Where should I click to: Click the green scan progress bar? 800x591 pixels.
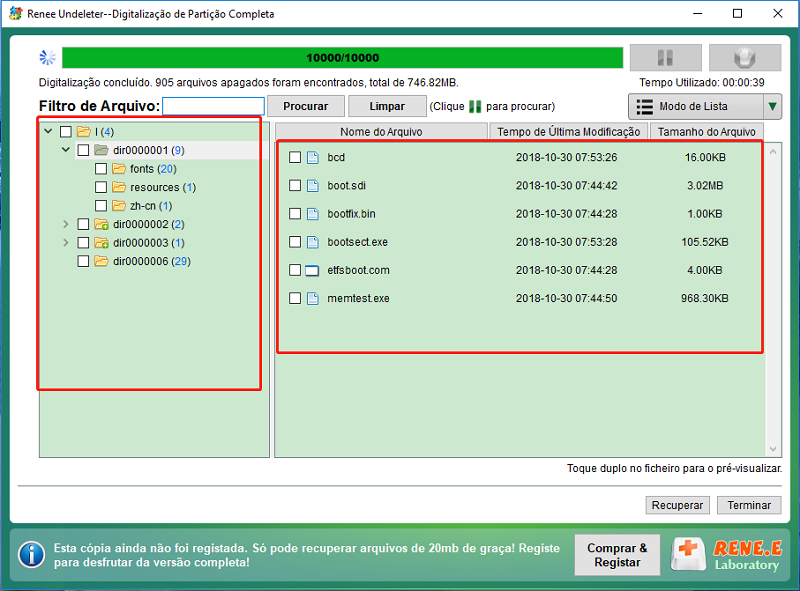tap(342, 58)
